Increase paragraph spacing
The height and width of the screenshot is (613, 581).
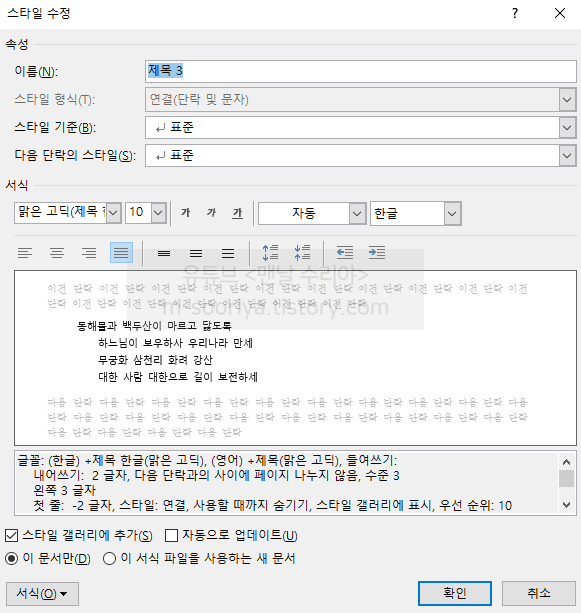point(270,253)
